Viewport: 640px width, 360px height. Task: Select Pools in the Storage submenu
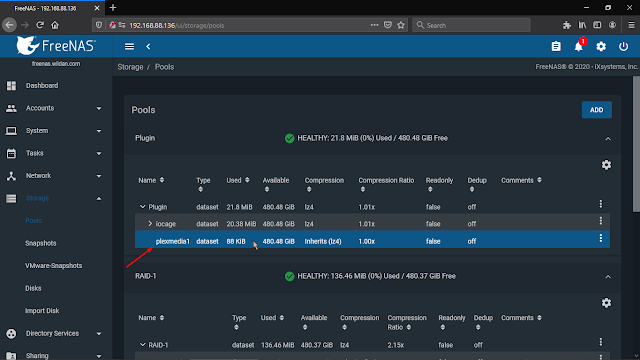33,221
